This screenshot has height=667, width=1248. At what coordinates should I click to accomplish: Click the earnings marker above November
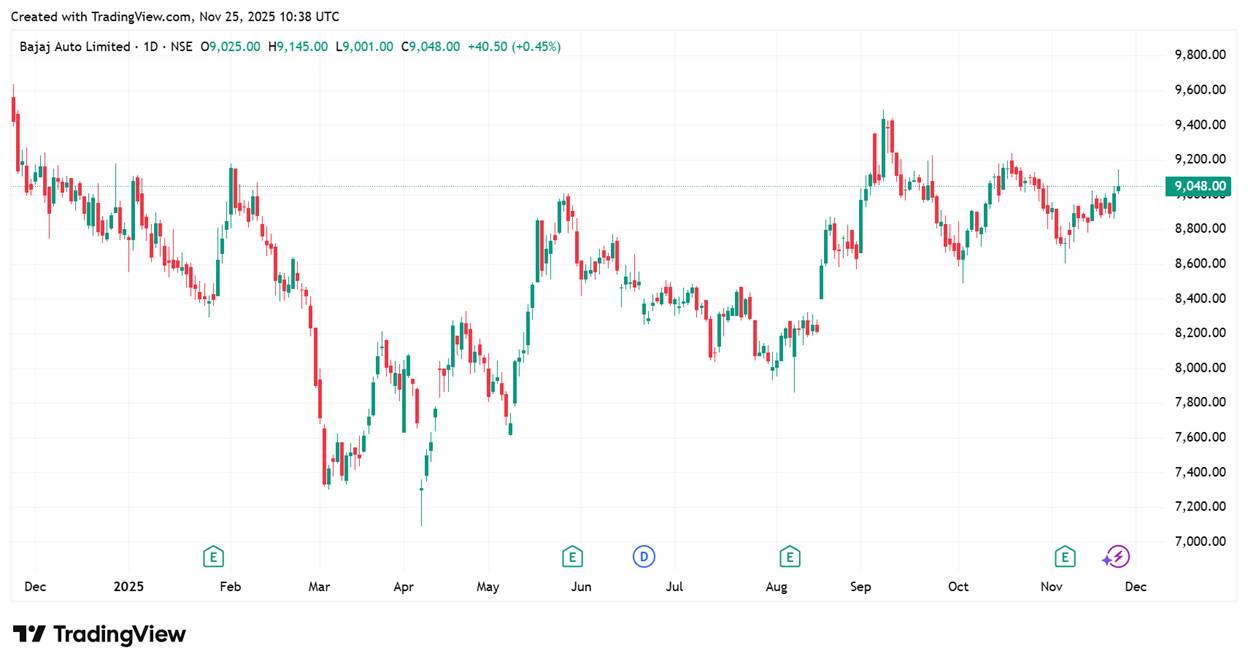pyautogui.click(x=1065, y=556)
